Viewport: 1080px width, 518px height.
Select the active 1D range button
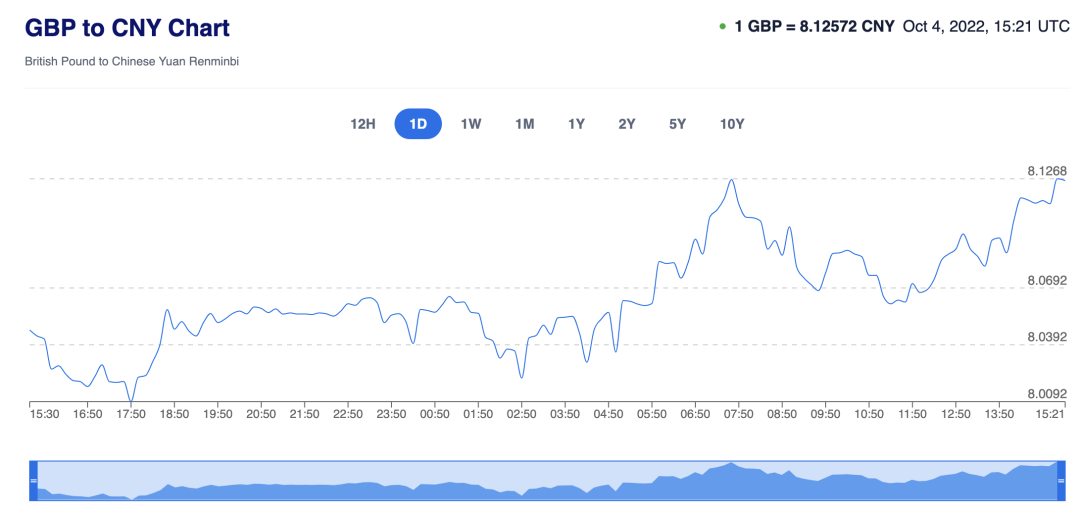(418, 124)
